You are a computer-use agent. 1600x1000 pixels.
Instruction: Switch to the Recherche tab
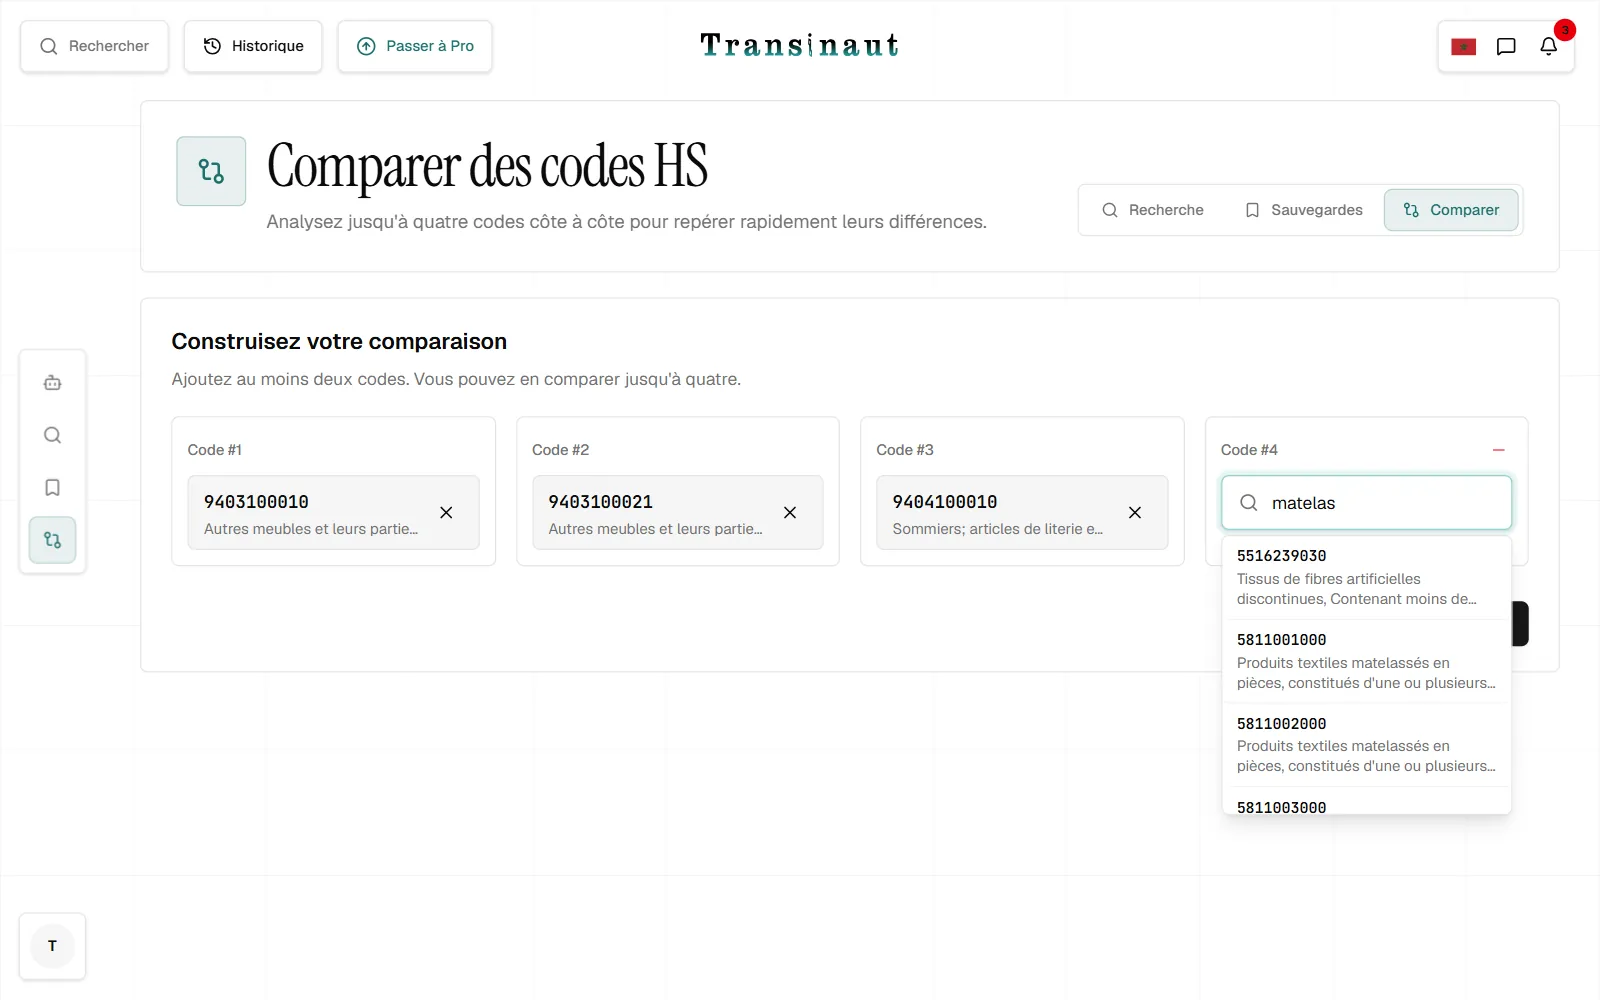point(1153,210)
